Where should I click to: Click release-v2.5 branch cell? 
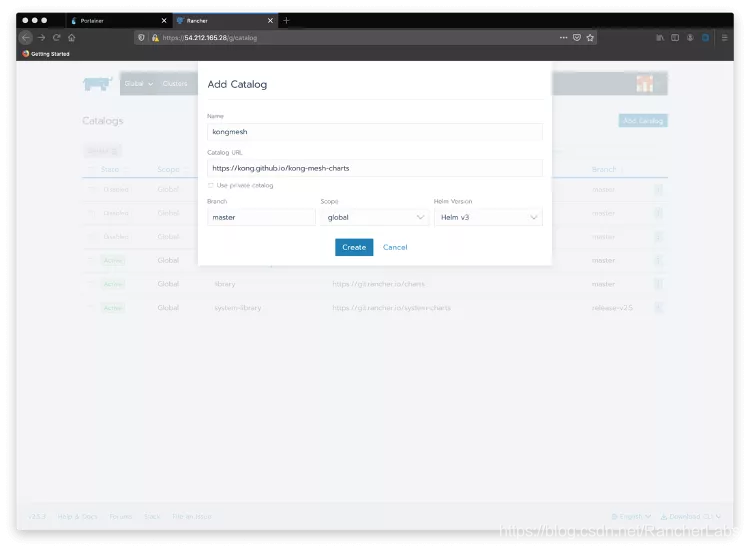(612, 308)
